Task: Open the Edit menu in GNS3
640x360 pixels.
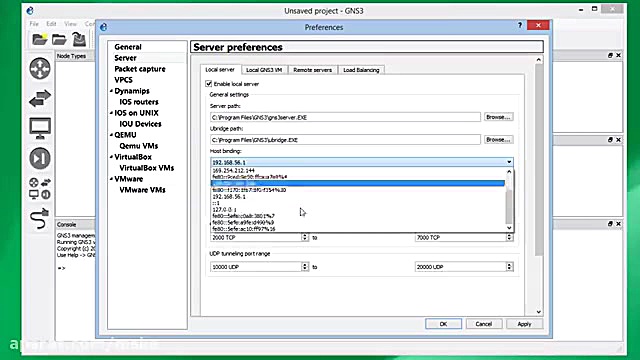Action: pos(51,24)
